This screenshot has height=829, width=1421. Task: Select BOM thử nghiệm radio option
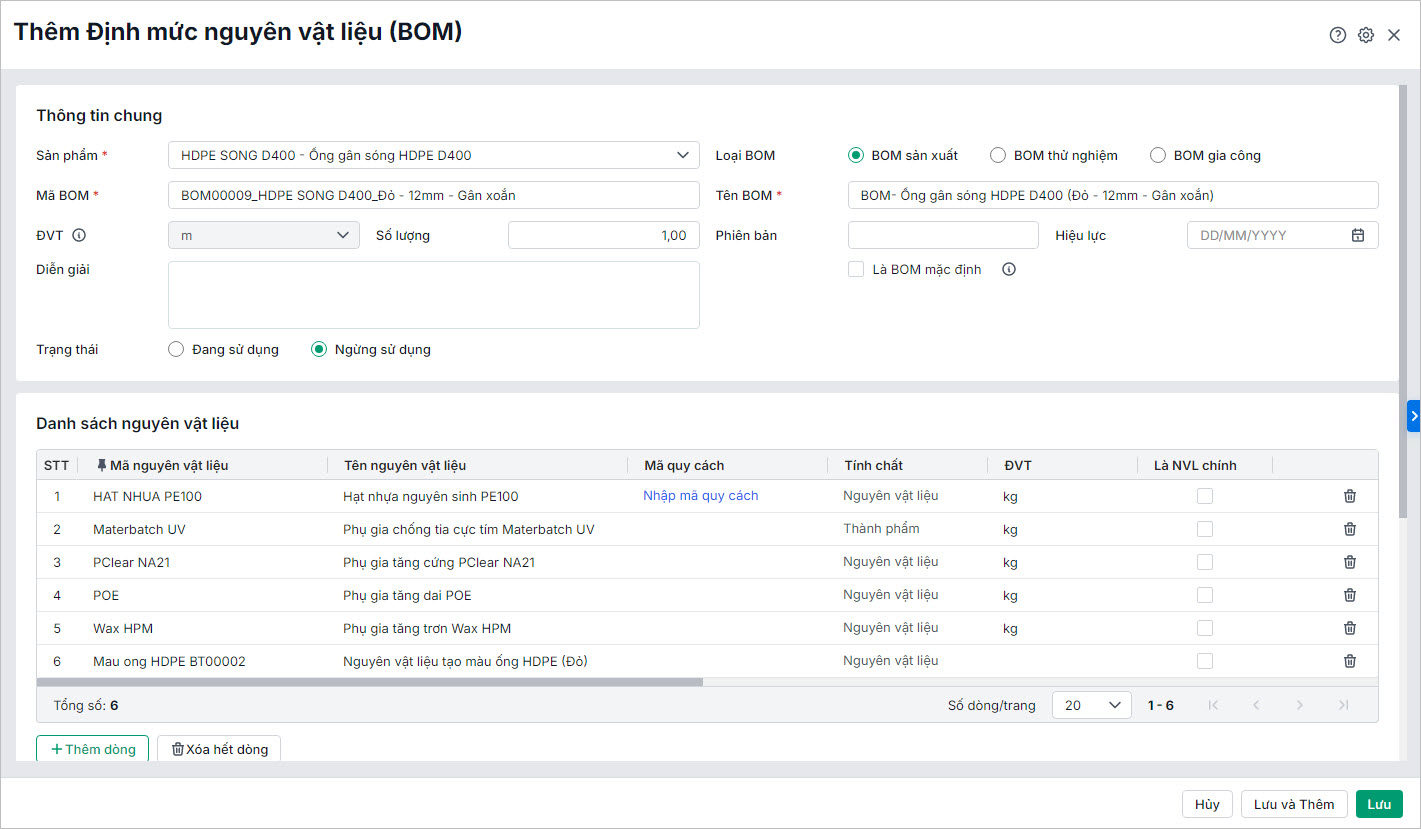click(997, 155)
